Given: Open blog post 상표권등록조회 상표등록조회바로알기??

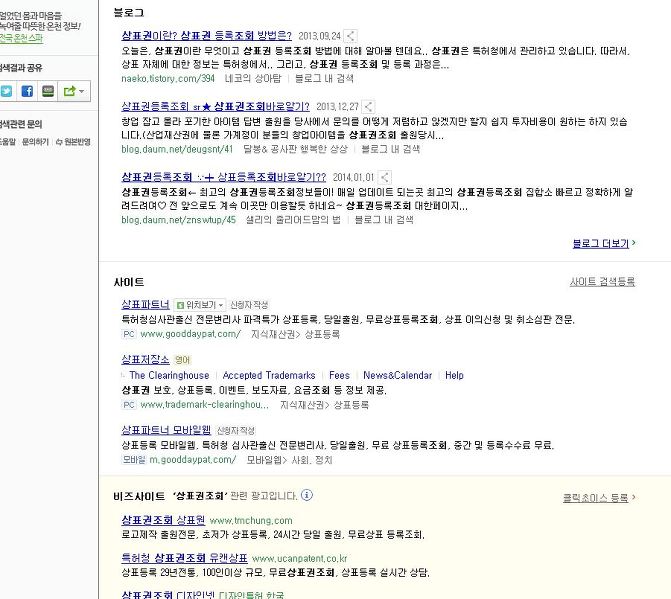Looking at the screenshot, I should pyautogui.click(x=224, y=177).
